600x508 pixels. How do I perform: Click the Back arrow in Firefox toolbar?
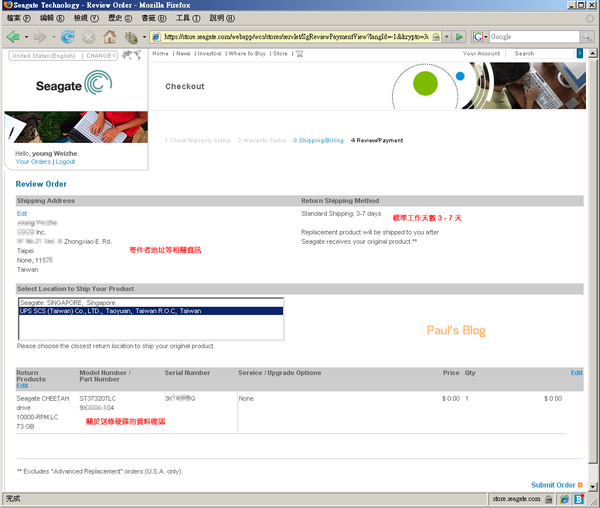[13, 37]
